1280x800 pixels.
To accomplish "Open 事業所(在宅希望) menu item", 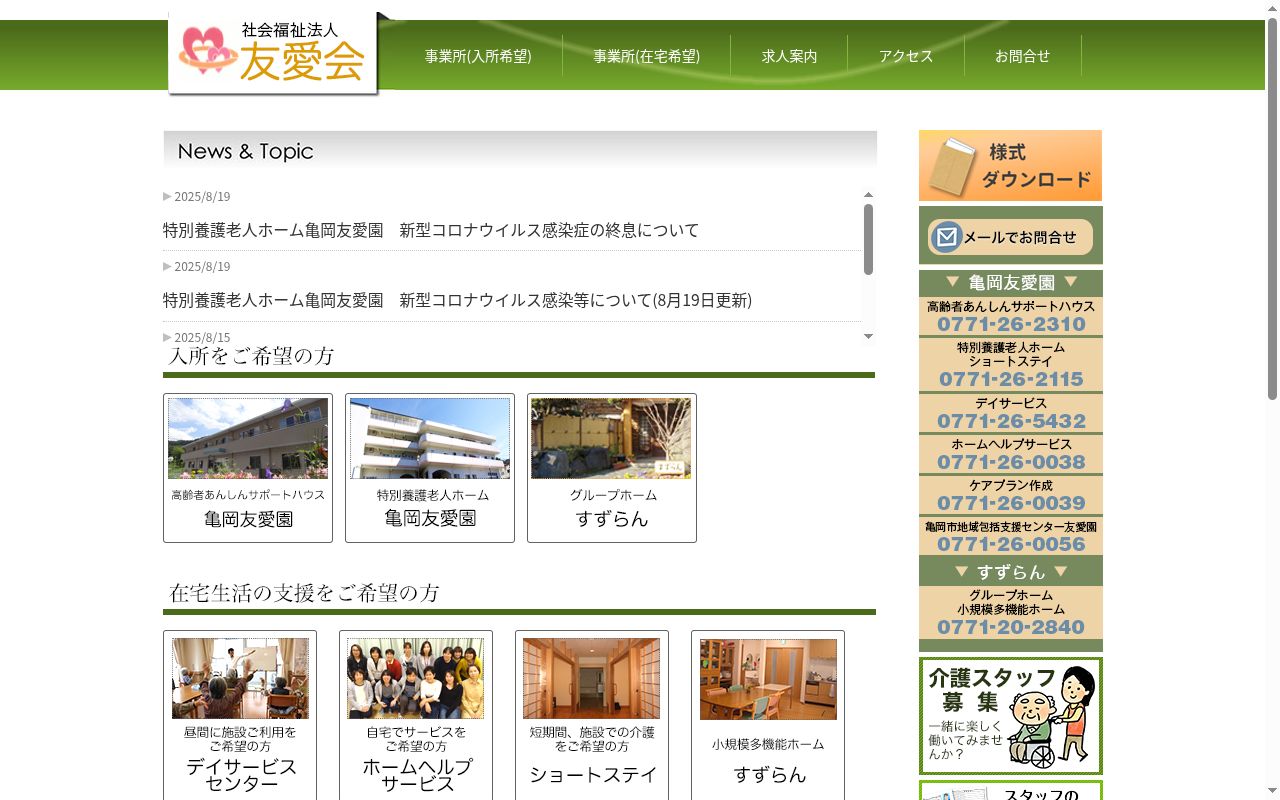I will click(646, 56).
